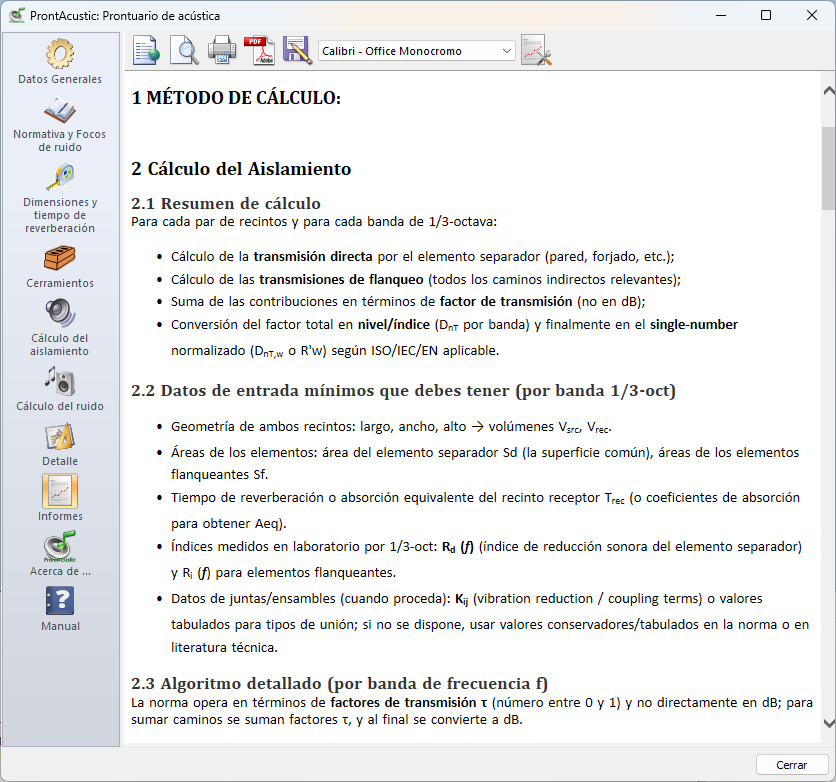Open the Datos Generales section
This screenshot has width=836, height=782.
point(60,61)
